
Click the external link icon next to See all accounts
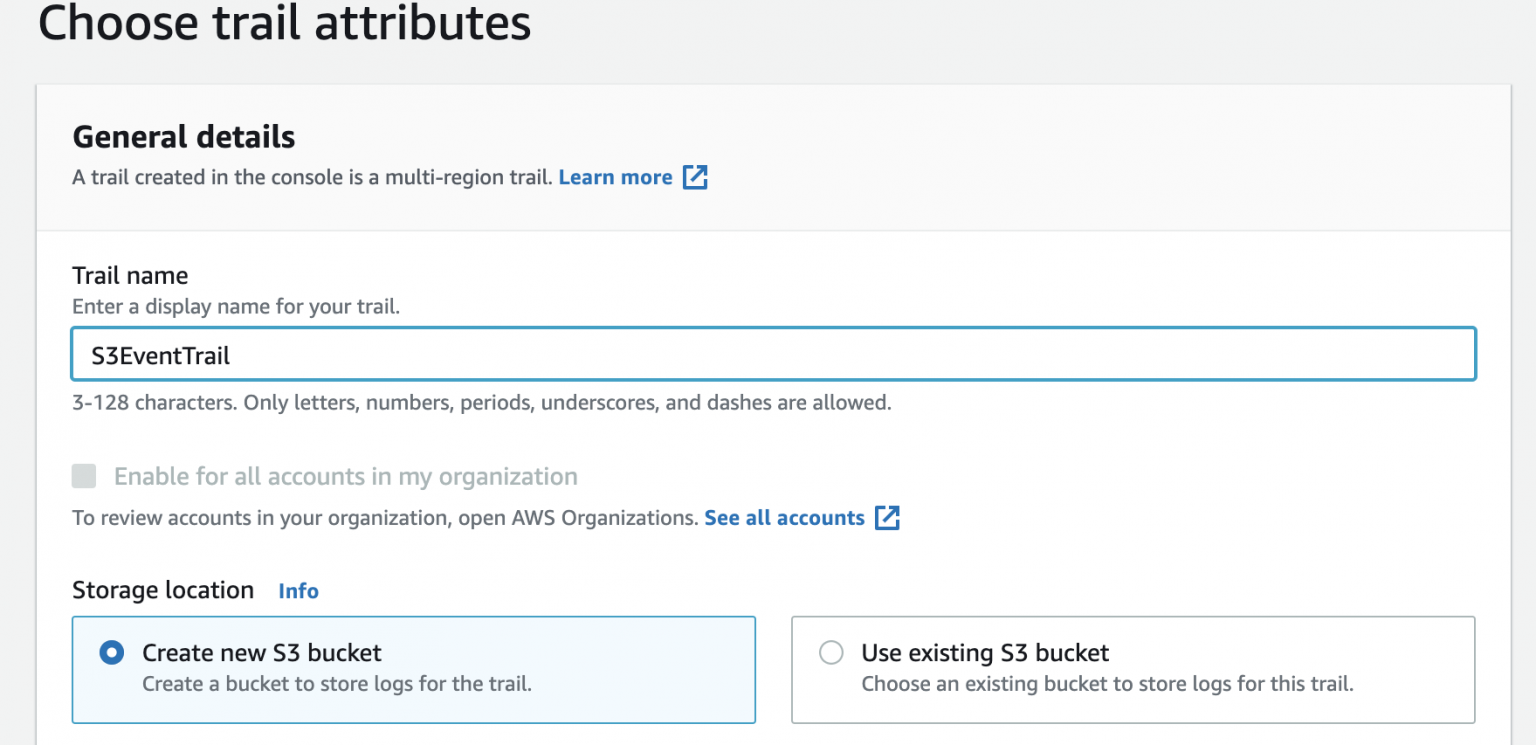click(888, 518)
